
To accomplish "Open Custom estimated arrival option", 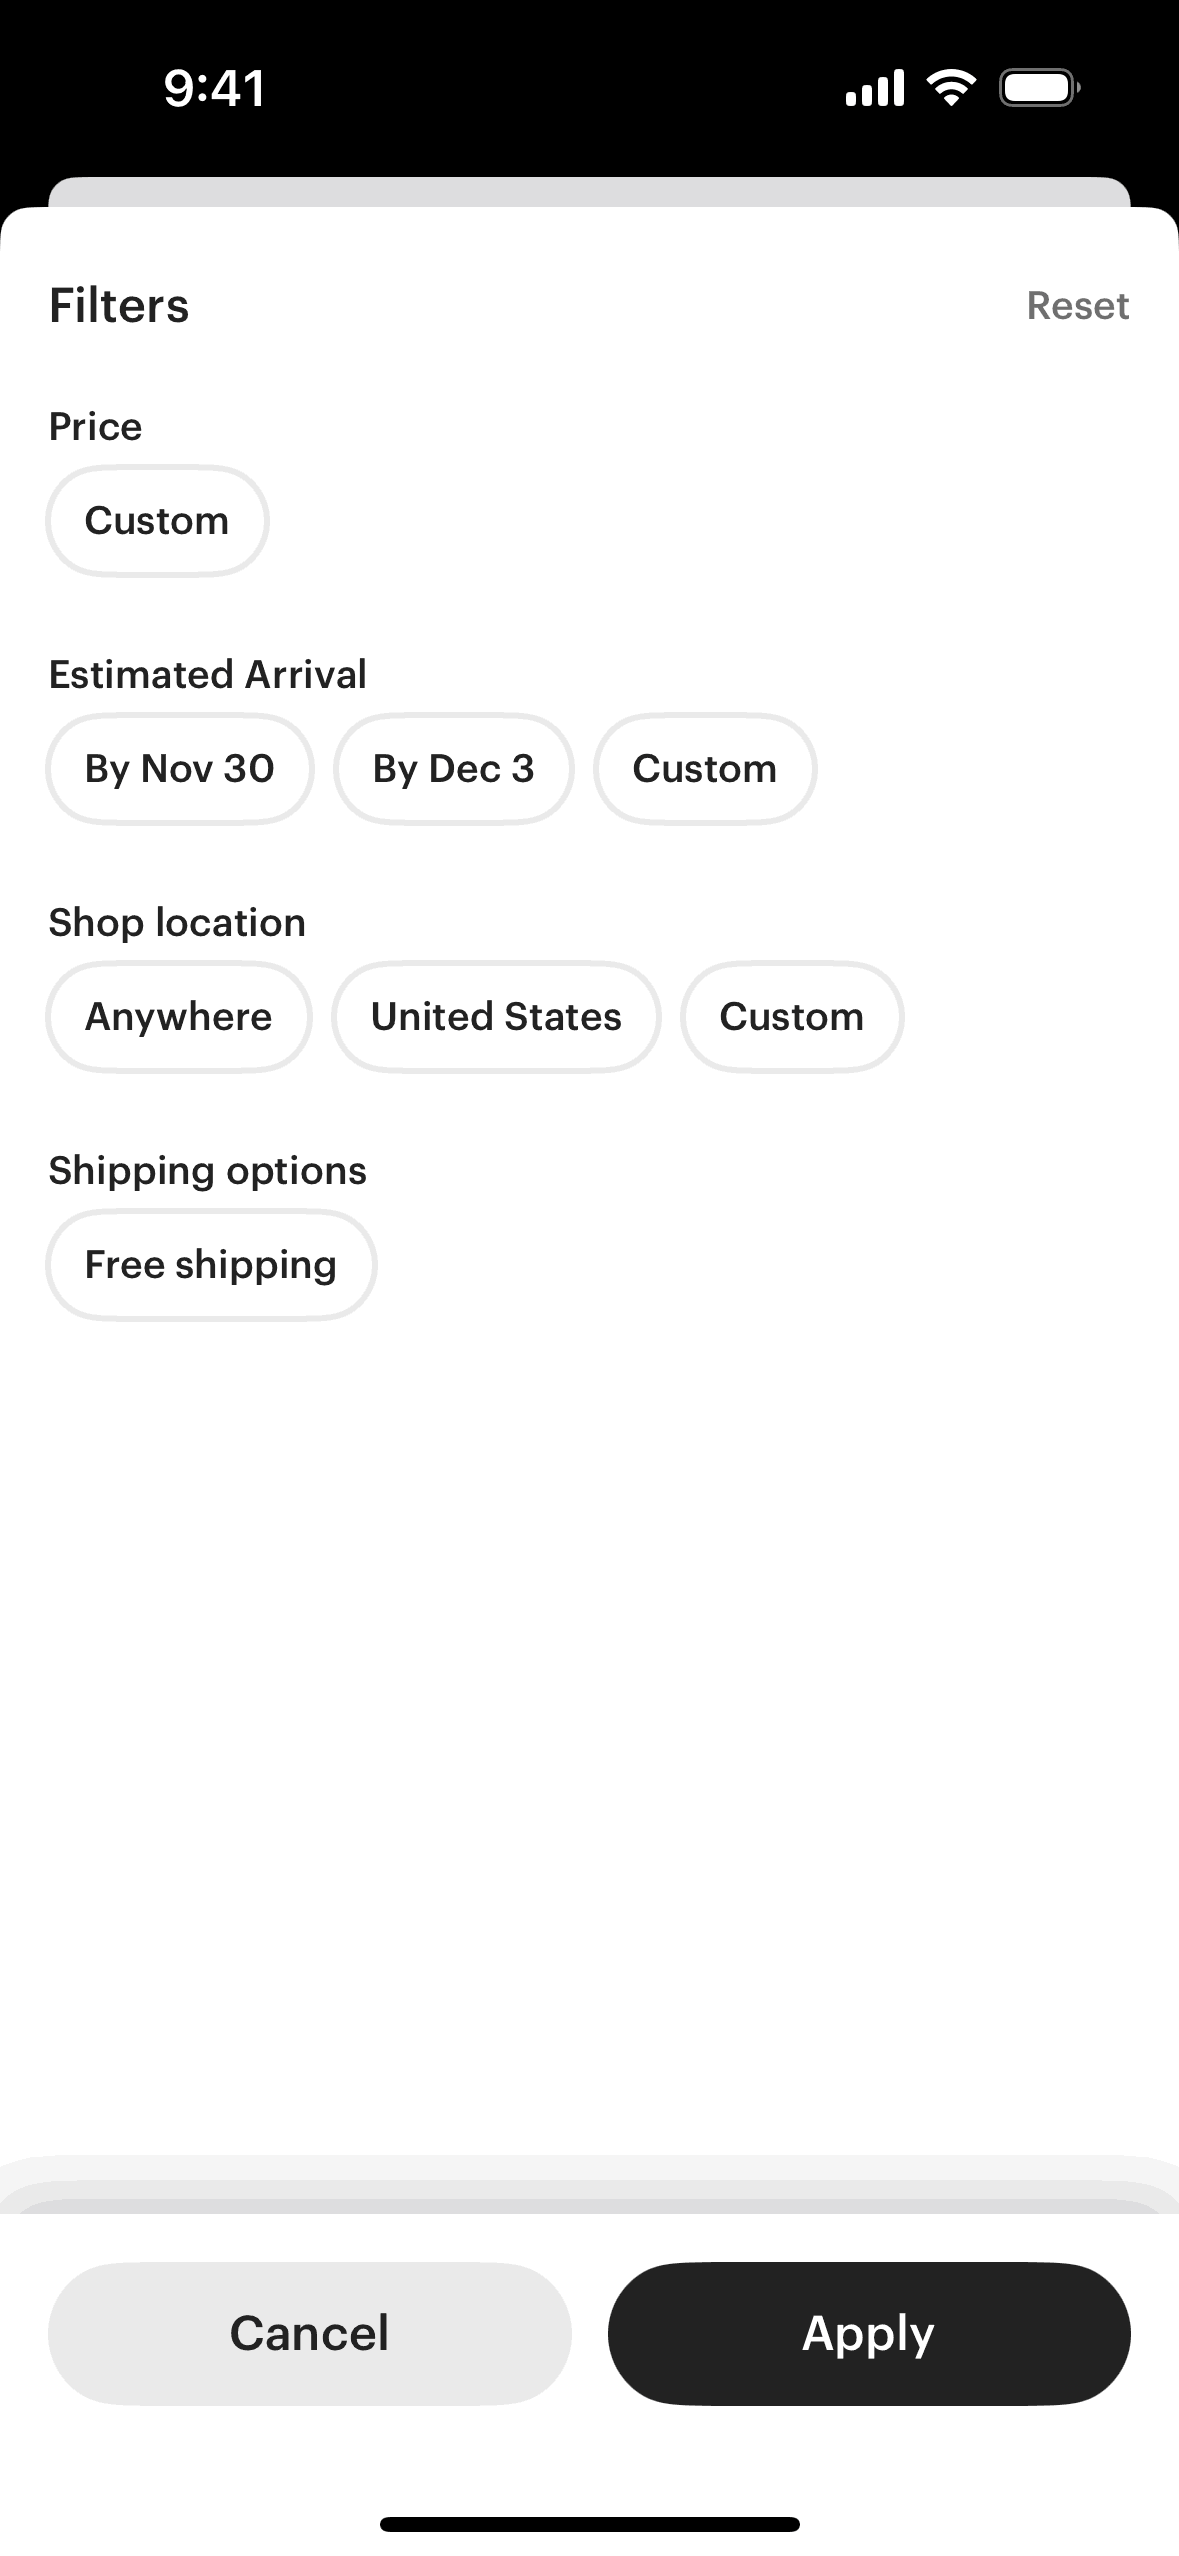I will 704,769.
